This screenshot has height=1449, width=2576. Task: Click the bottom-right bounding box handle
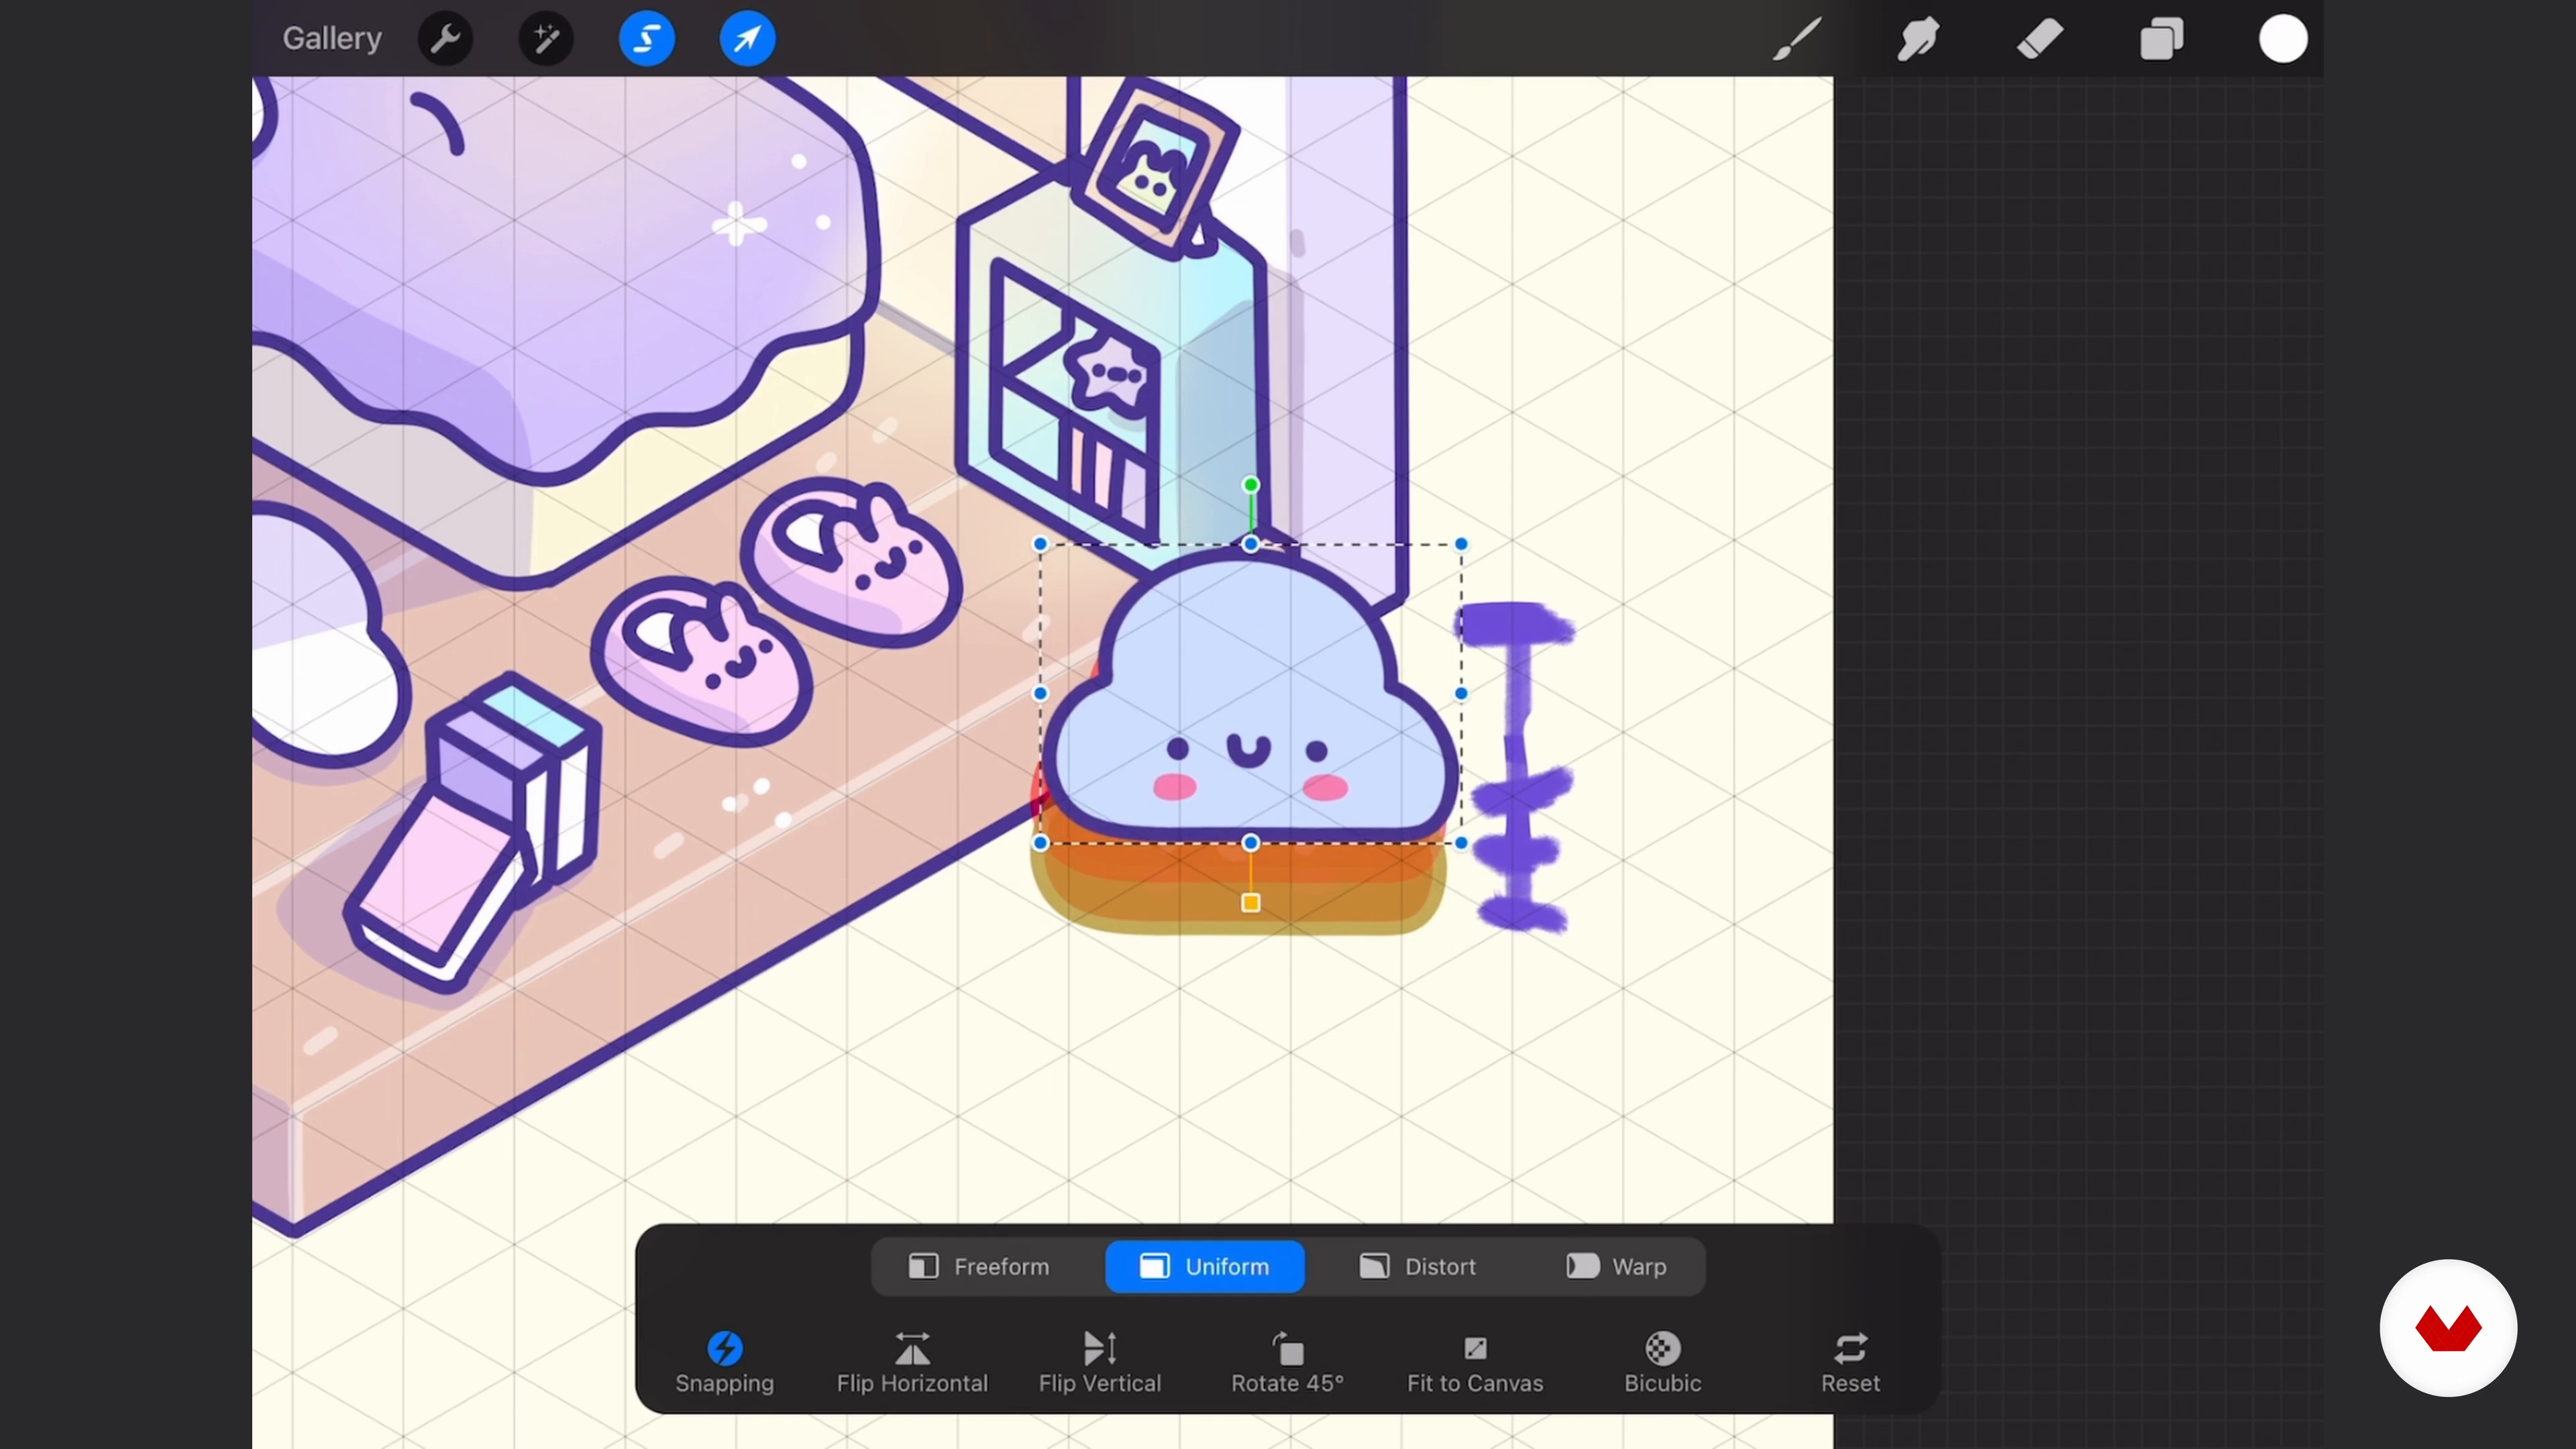coord(1461,843)
